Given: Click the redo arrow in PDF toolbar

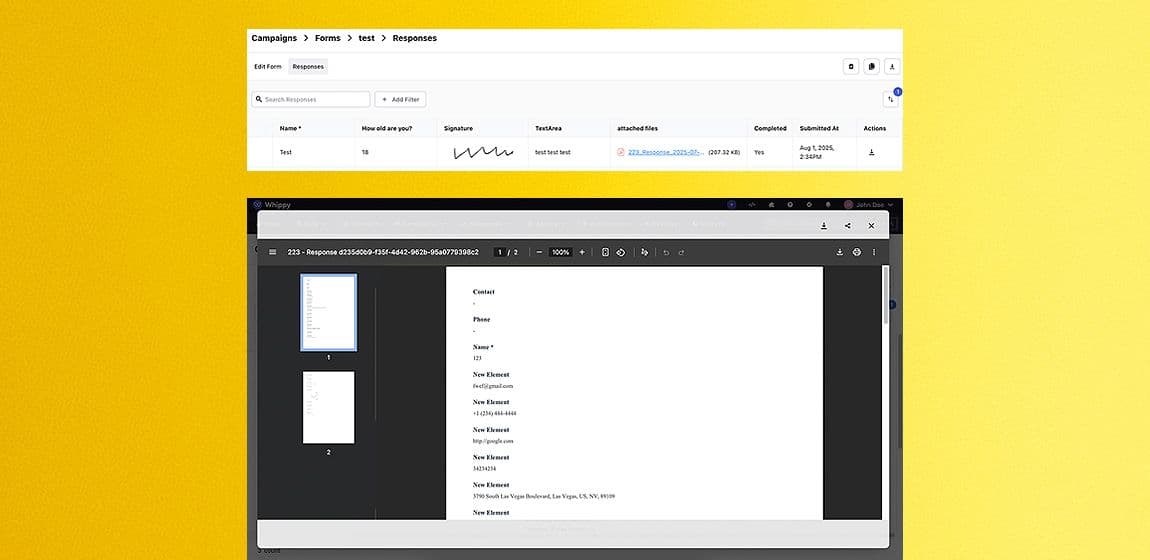Looking at the screenshot, I should [681, 252].
